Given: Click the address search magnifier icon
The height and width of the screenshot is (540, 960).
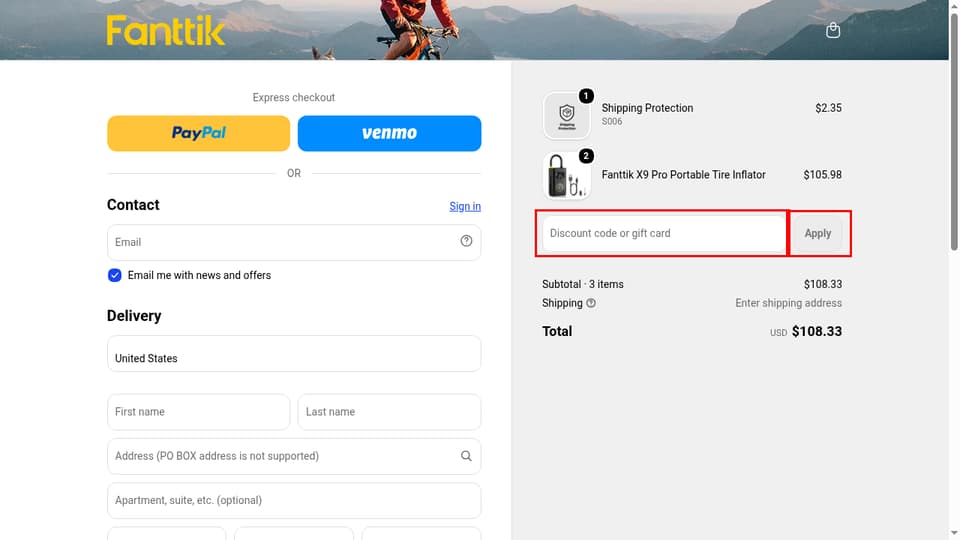Looking at the screenshot, I should (x=466, y=456).
